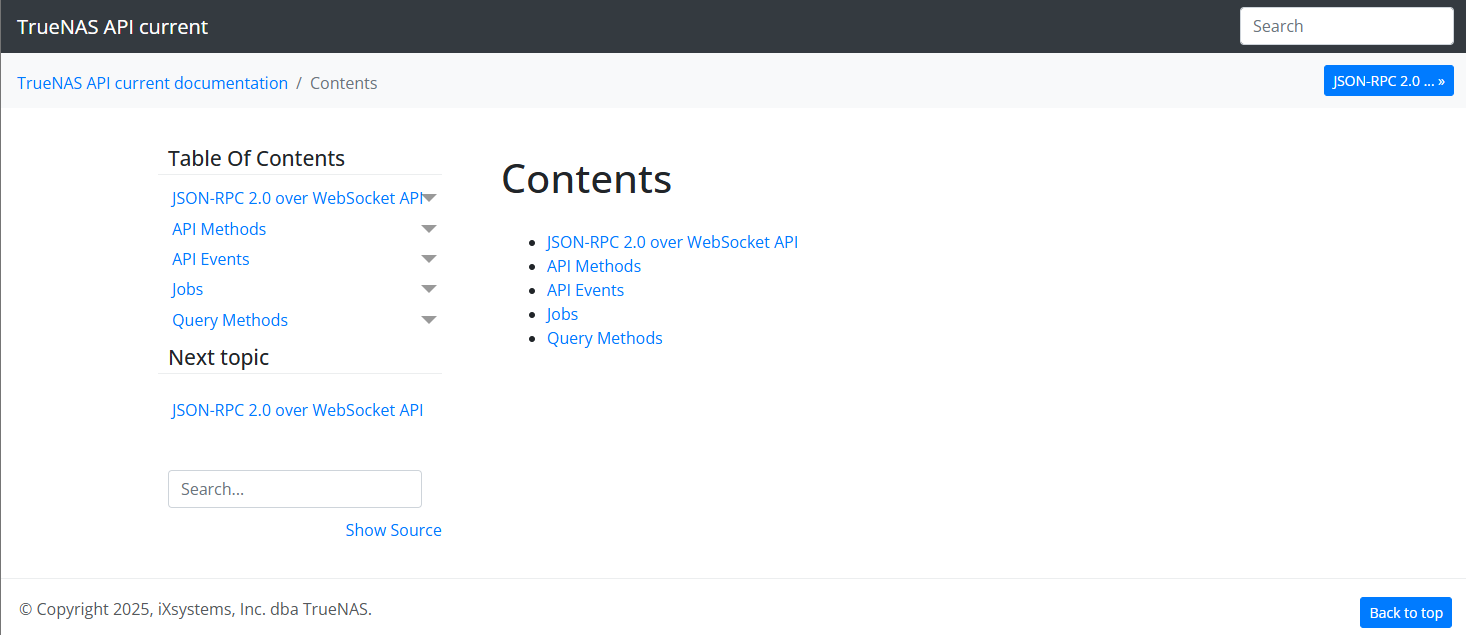Click the TrueNAS API current header title
Screen dimensions: 1466x635
click(112, 26)
